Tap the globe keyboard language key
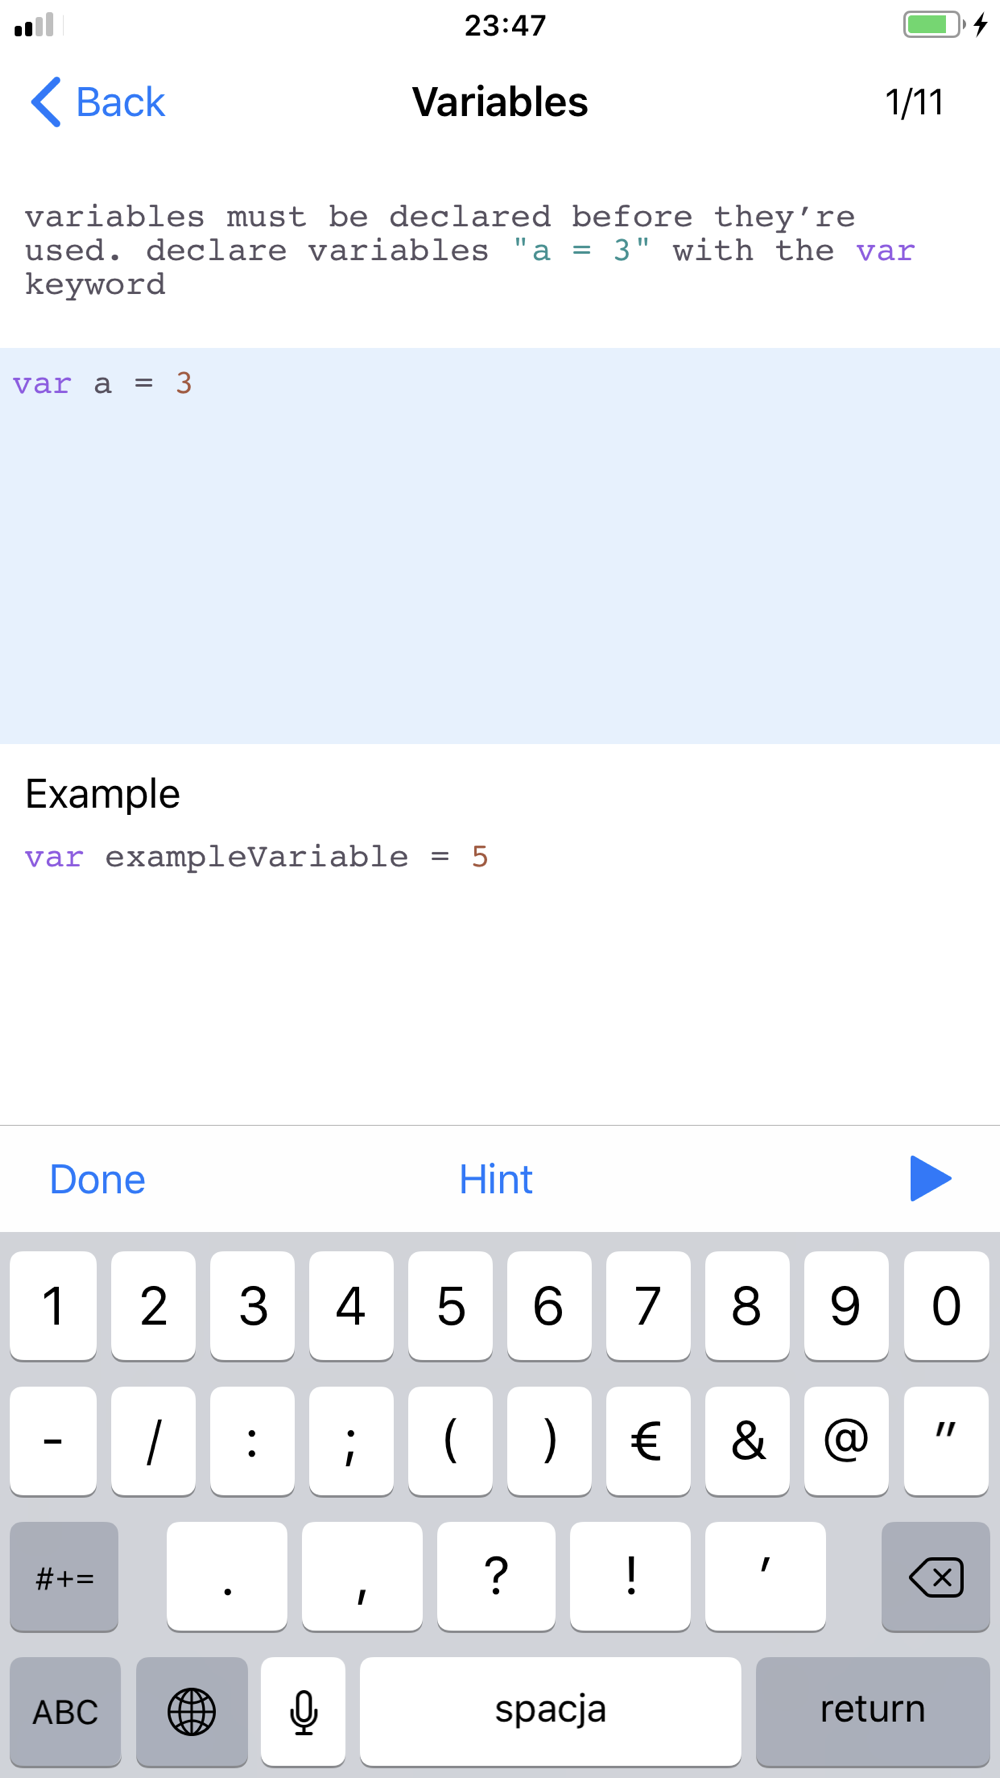This screenshot has height=1778, width=1000. [191, 1711]
